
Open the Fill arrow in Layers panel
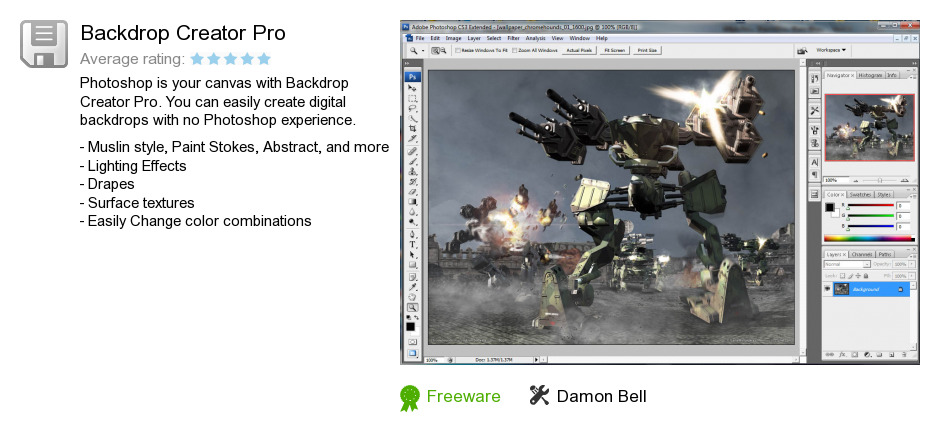pos(912,276)
